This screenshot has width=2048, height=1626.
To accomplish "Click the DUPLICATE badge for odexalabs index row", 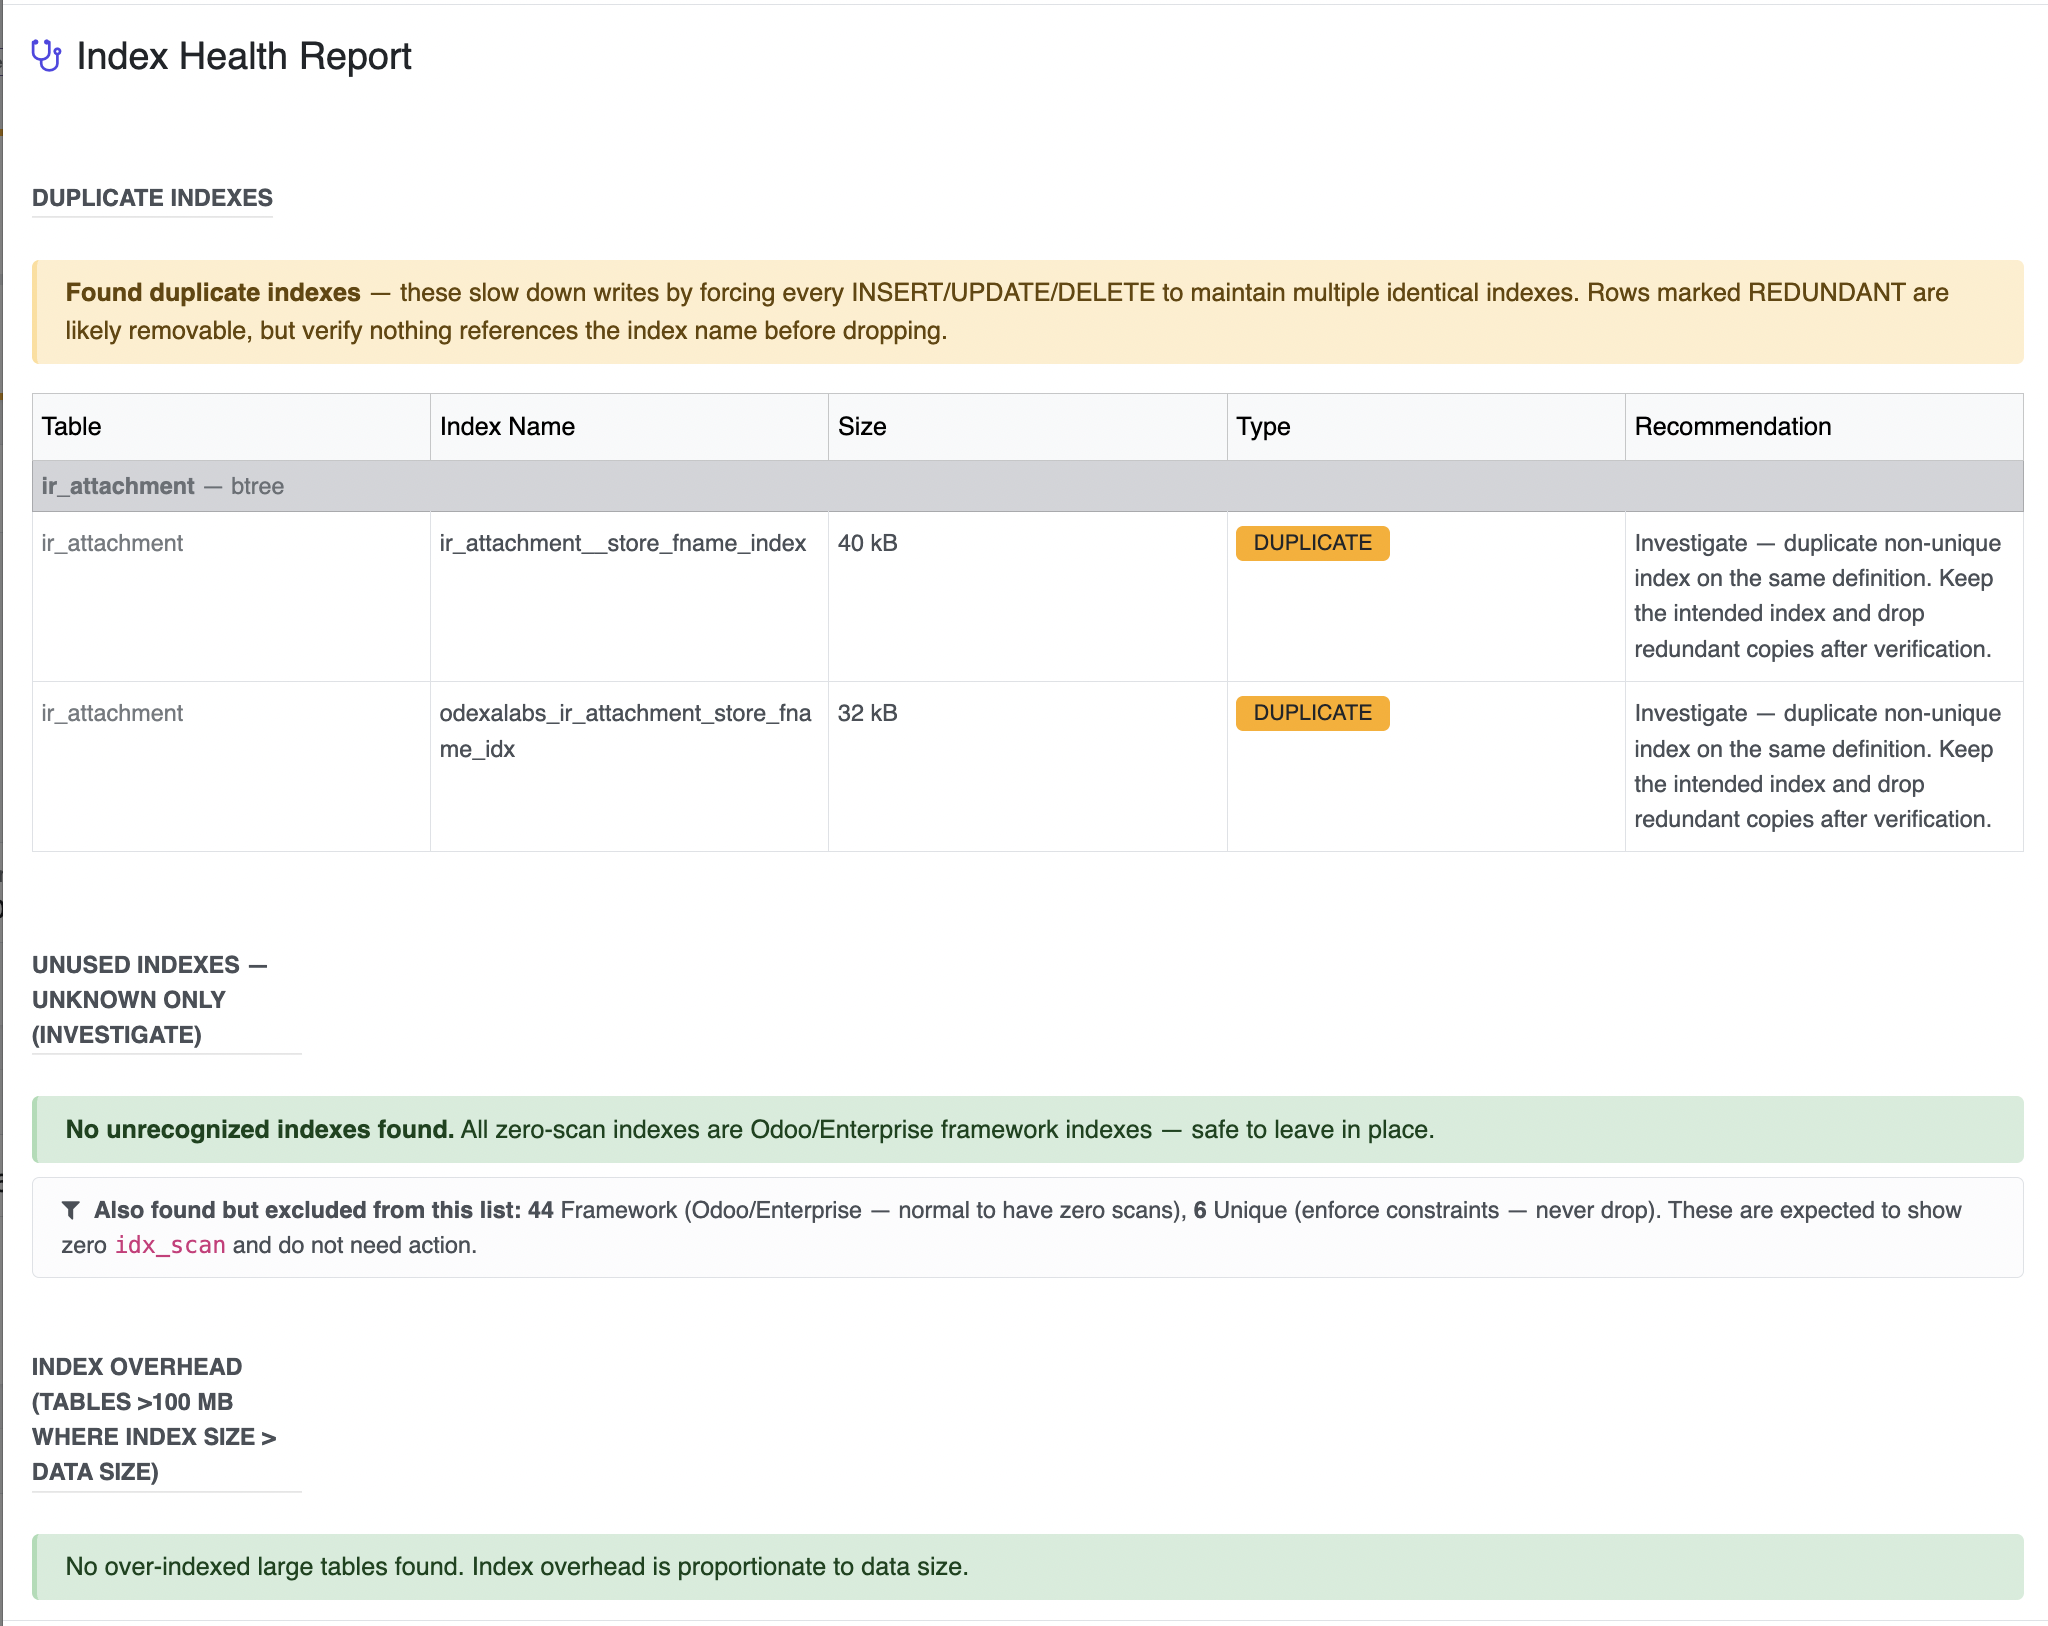I will (x=1312, y=713).
